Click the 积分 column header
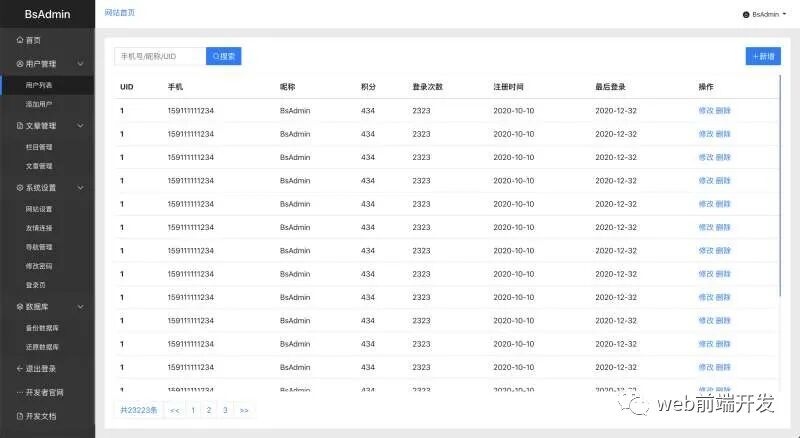This screenshot has width=800, height=438. (x=368, y=87)
